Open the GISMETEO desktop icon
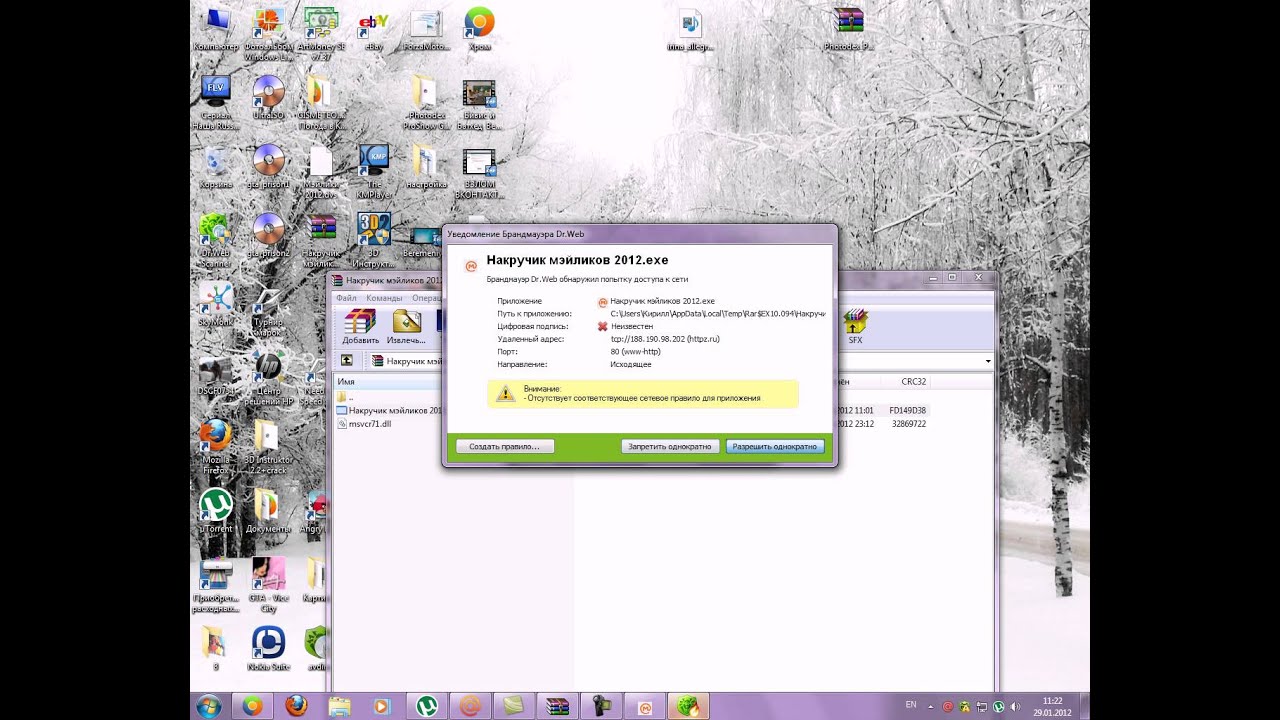Viewport: 1280px width, 720px height. 321,103
